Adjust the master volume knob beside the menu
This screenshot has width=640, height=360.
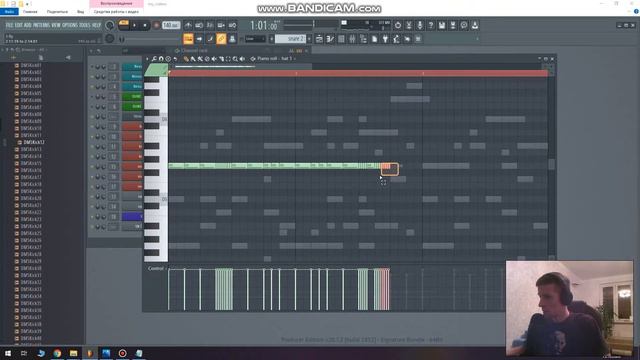tap(109, 25)
